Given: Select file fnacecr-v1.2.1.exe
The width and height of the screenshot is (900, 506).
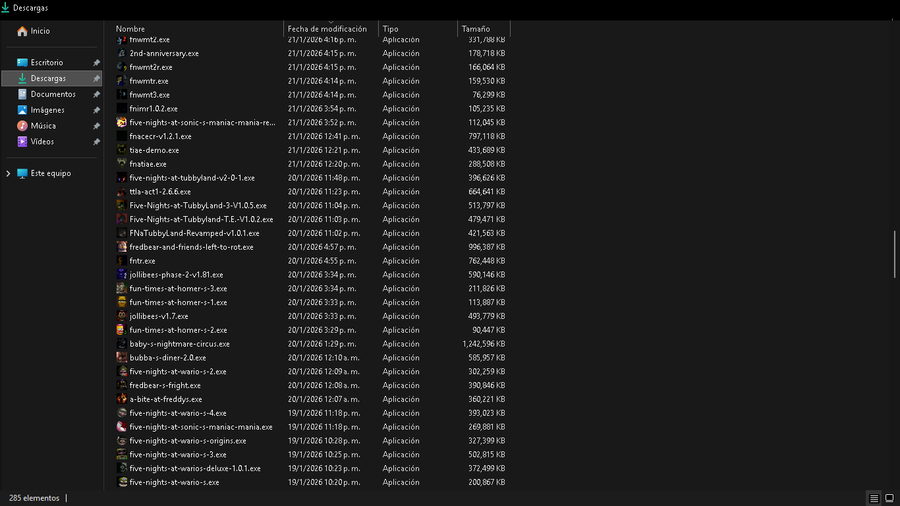Looking at the screenshot, I should click(160, 136).
